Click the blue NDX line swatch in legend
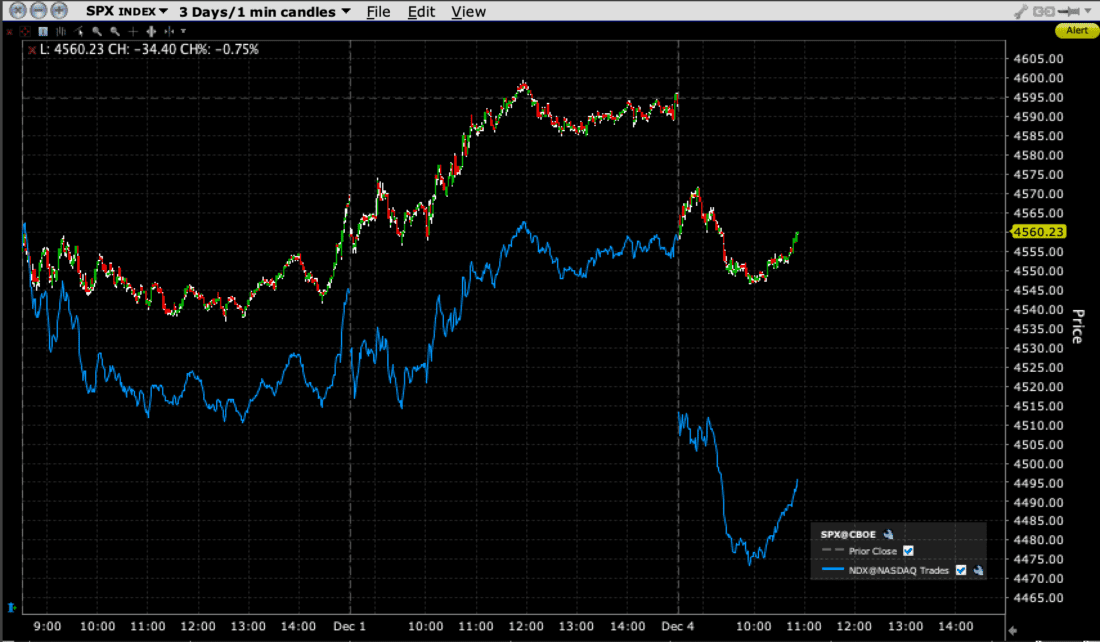 tap(832, 570)
